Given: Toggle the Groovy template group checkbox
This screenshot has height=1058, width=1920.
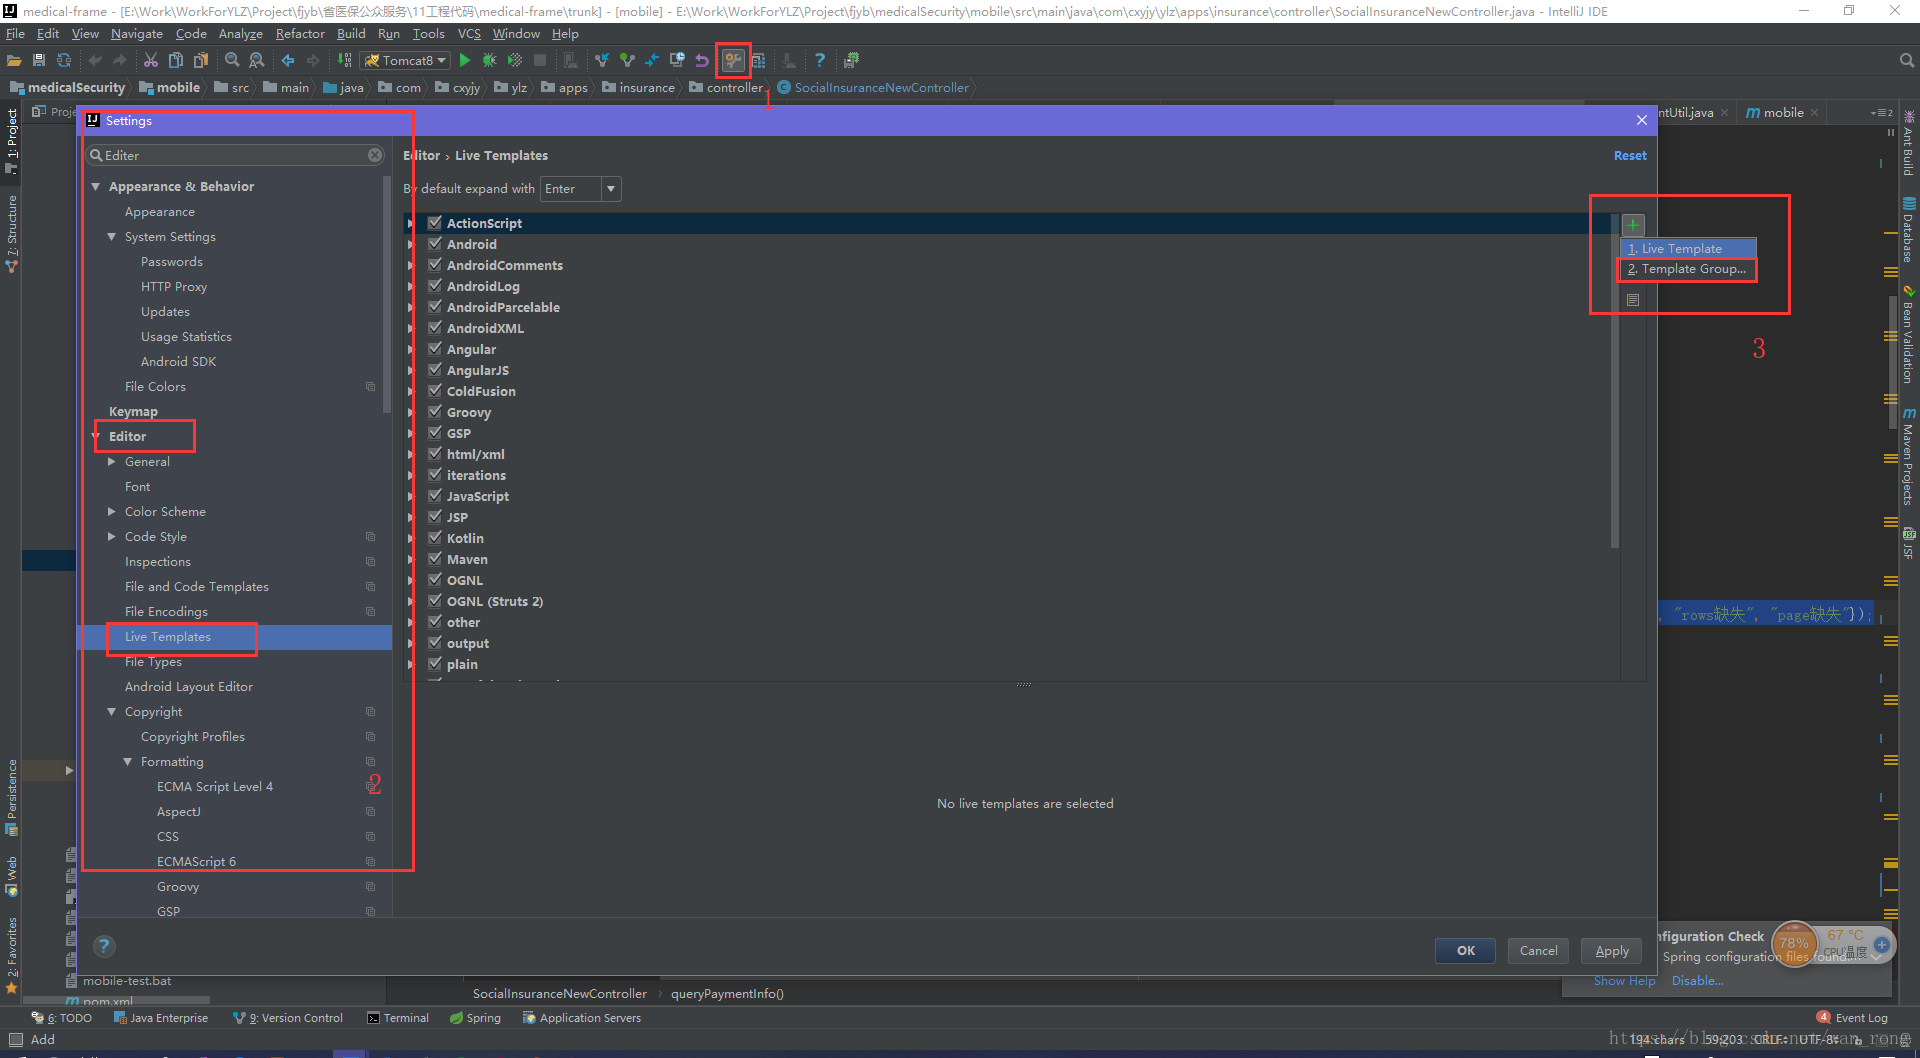Looking at the screenshot, I should coord(435,412).
